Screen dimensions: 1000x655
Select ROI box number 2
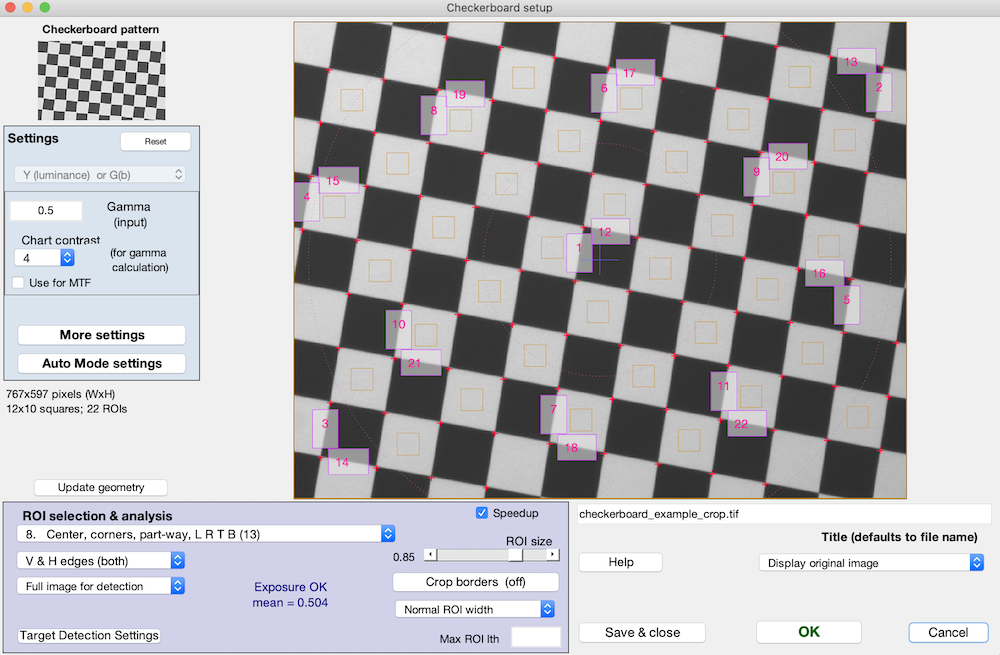point(879,92)
